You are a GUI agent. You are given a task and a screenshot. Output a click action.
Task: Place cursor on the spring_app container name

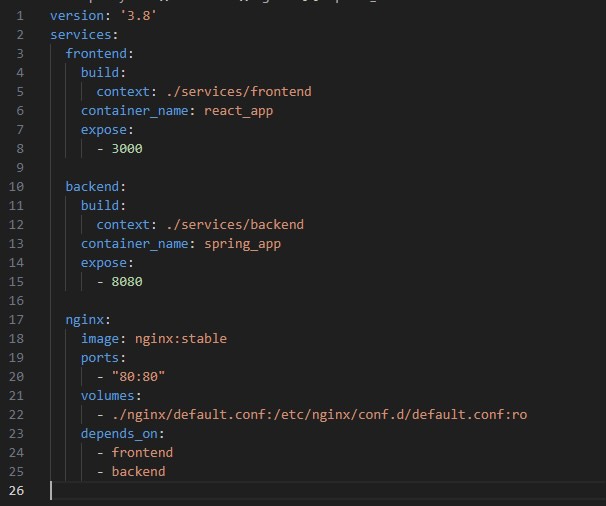point(242,244)
